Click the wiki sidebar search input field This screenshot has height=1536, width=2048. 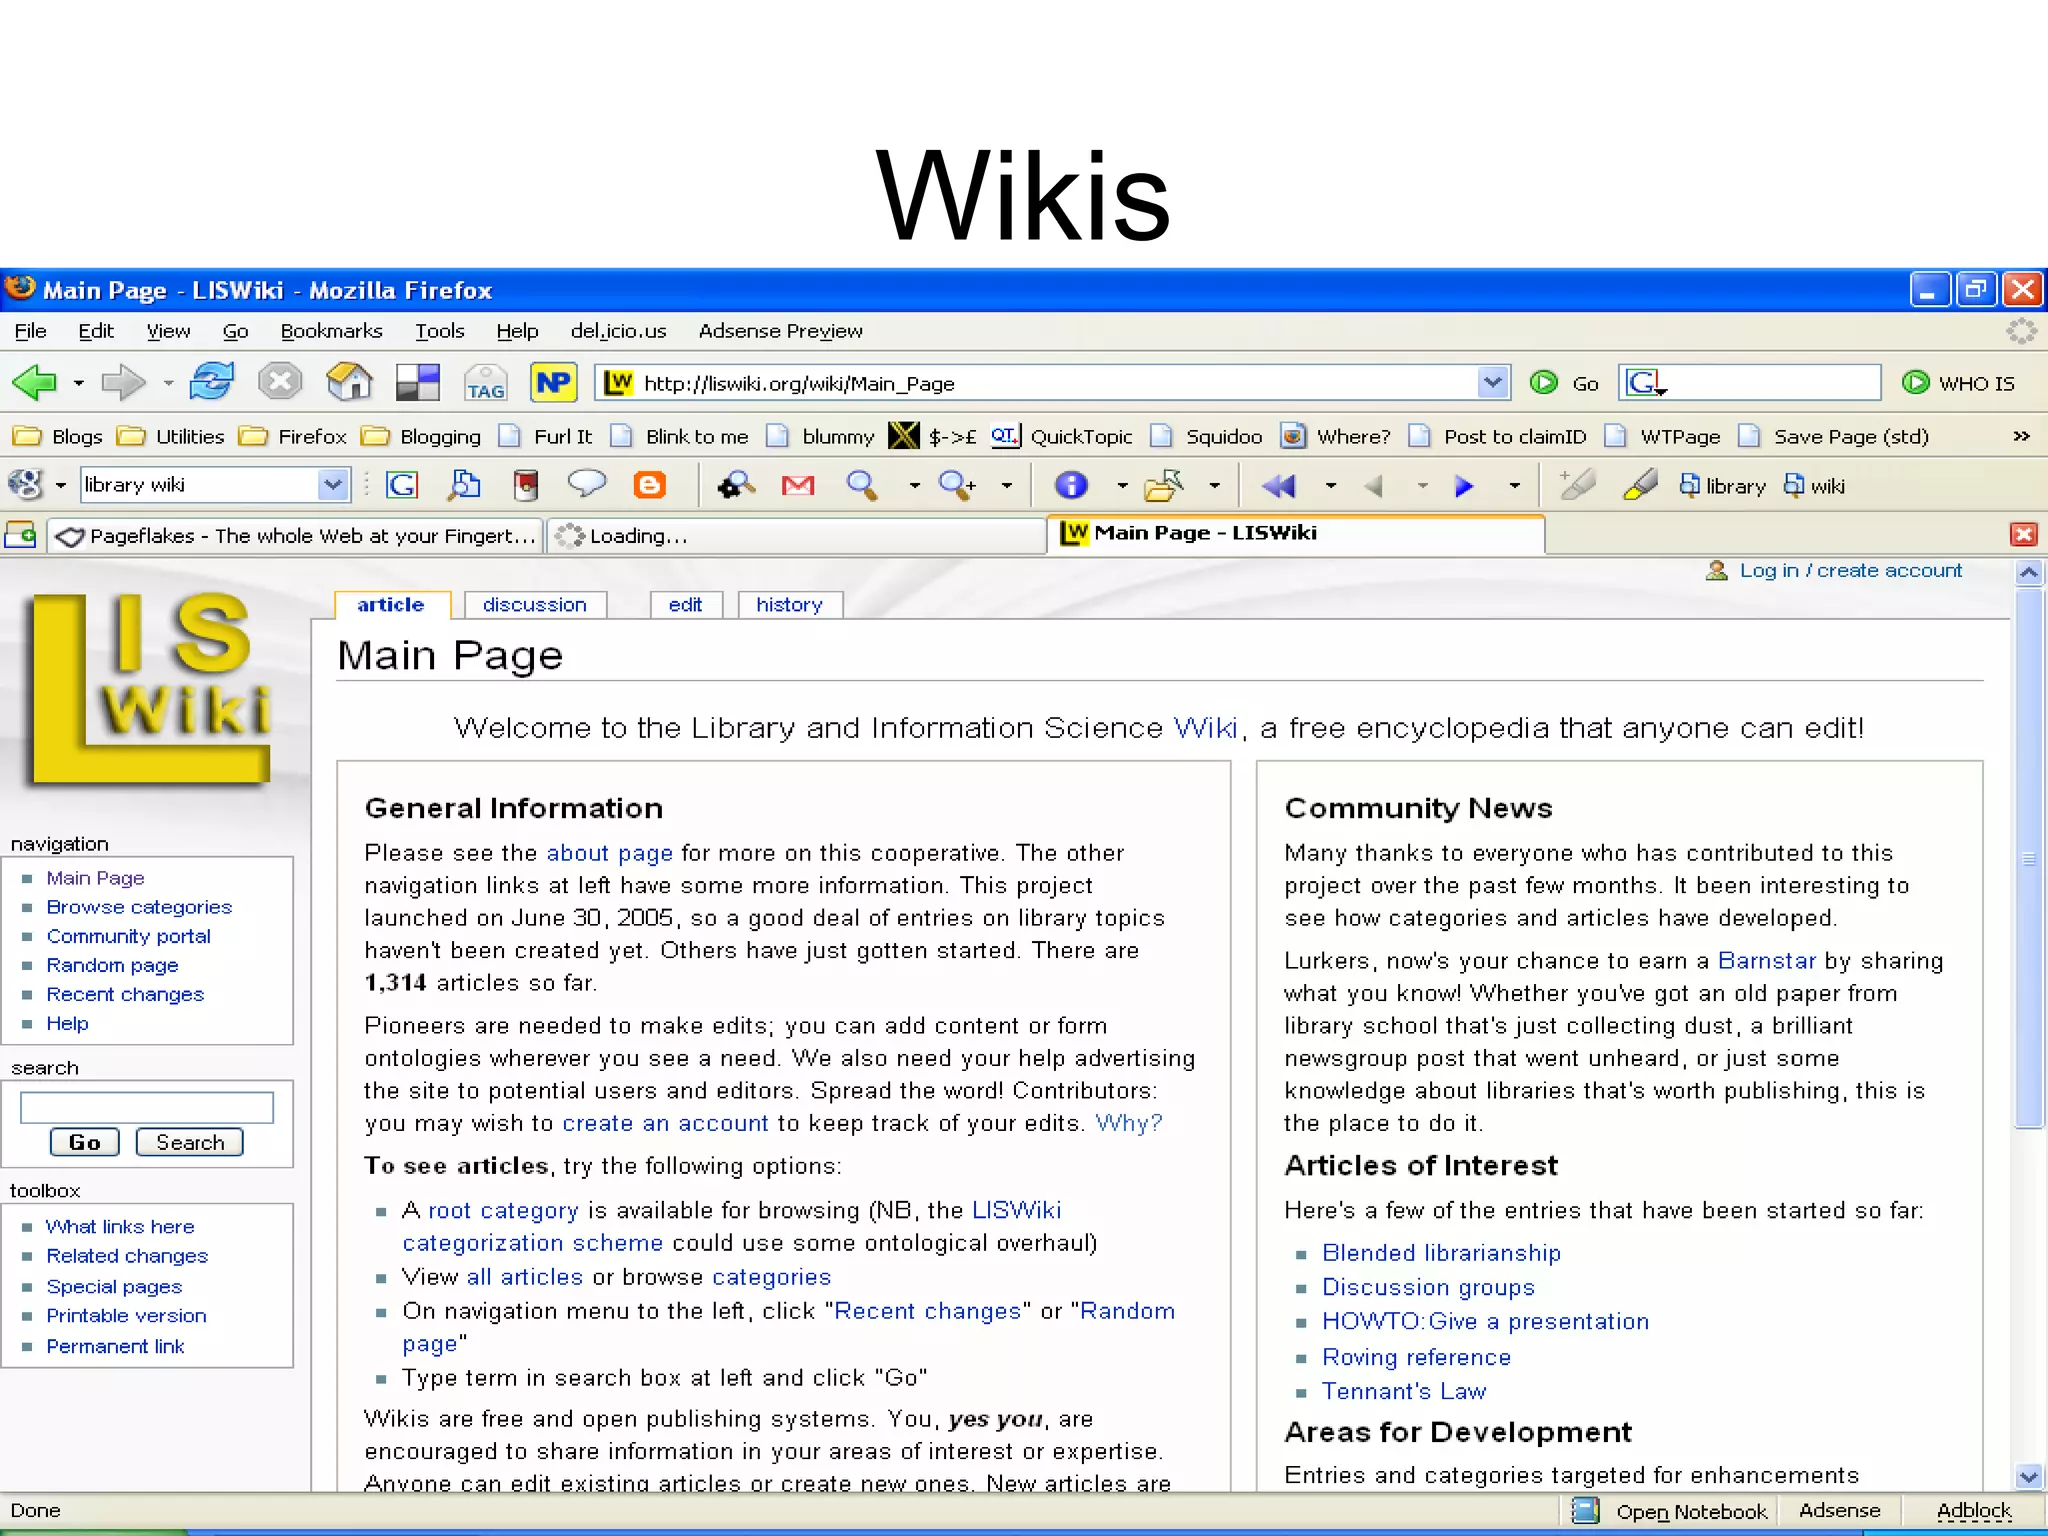point(147,1107)
